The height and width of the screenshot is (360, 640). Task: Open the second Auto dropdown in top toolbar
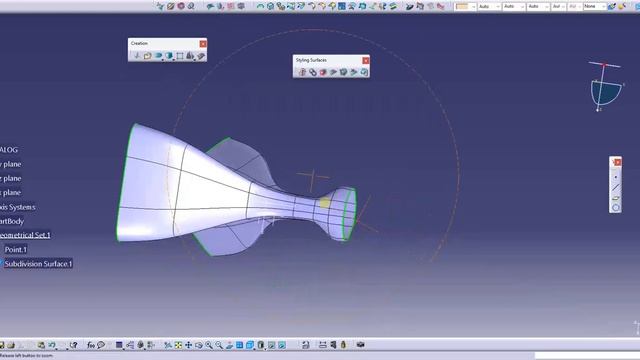[x=515, y=6]
